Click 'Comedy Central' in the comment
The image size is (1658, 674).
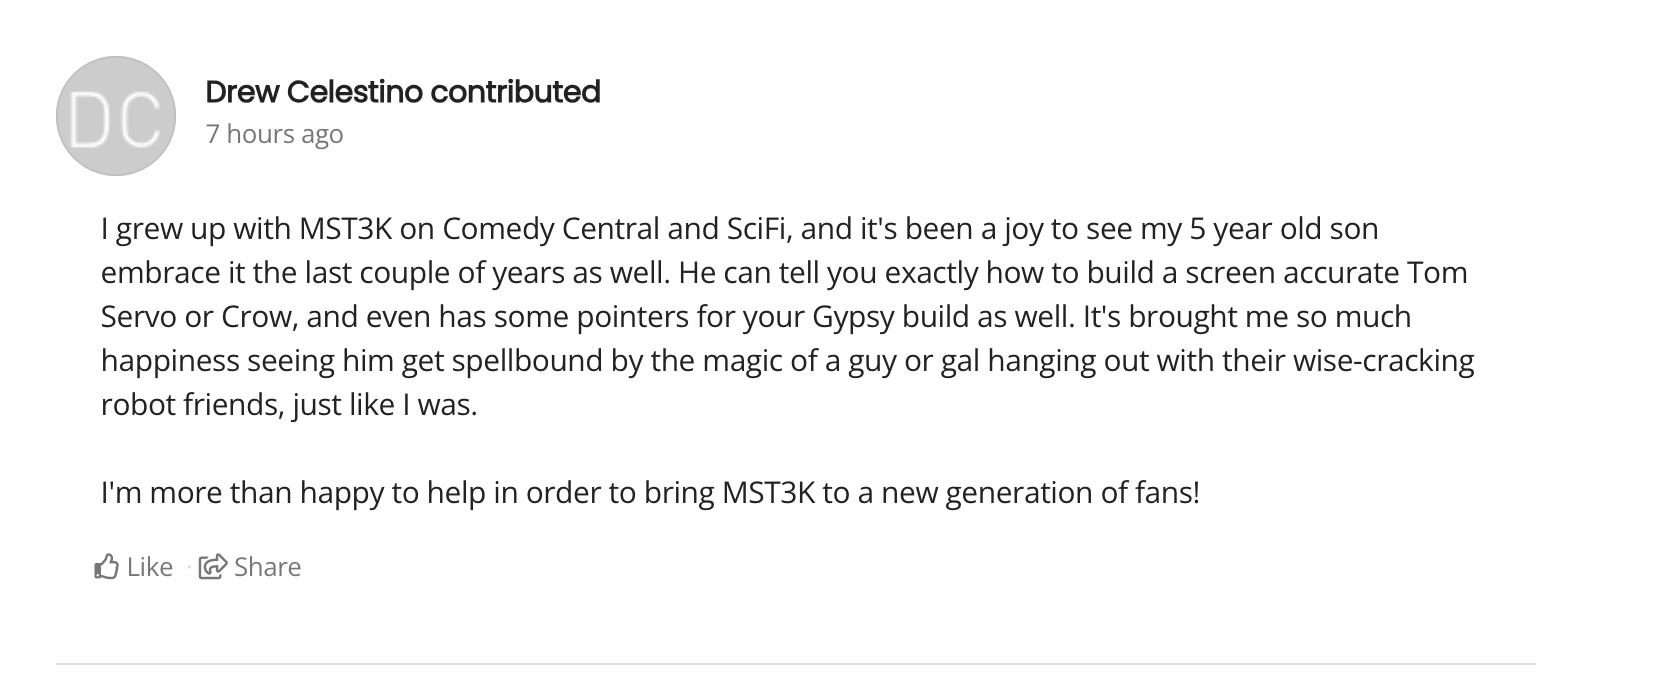pos(551,229)
